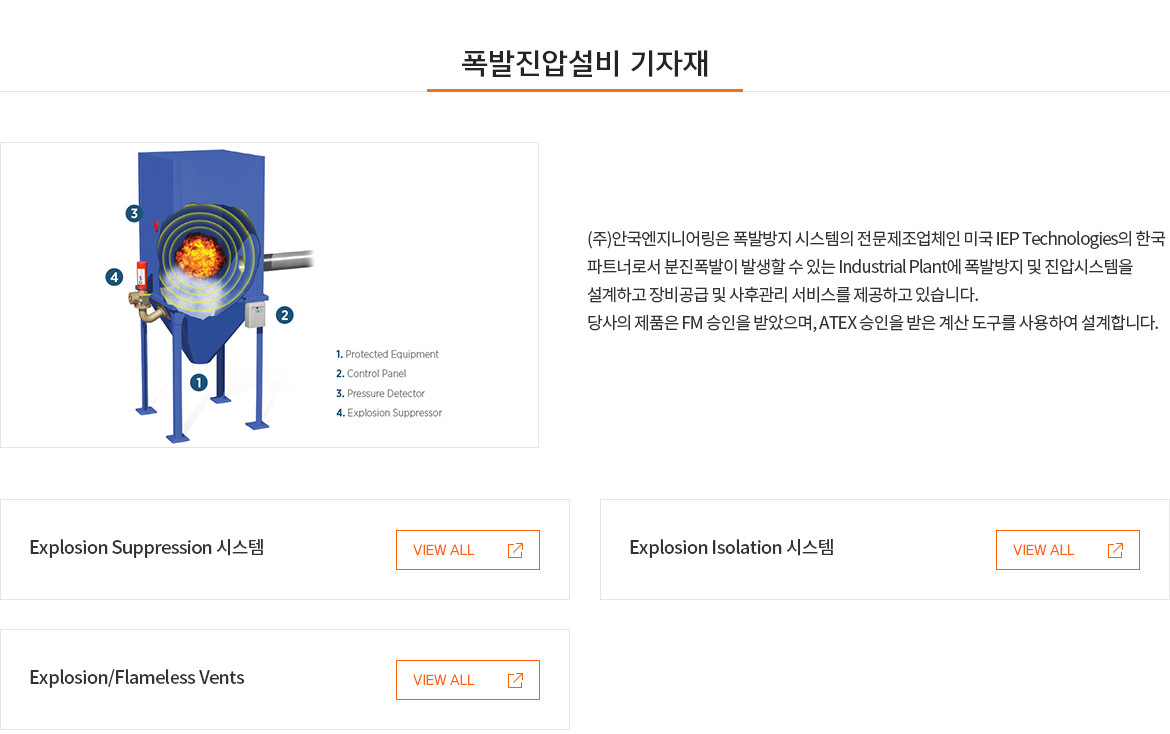Click the Control Panel legend entry
The width and height of the screenshot is (1170, 734).
pos(371,374)
